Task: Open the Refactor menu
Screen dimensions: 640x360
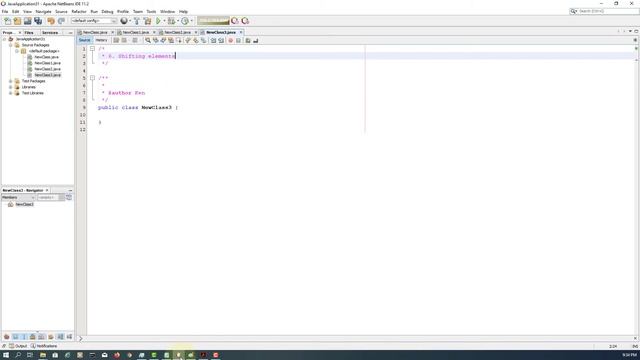Action: (x=79, y=11)
